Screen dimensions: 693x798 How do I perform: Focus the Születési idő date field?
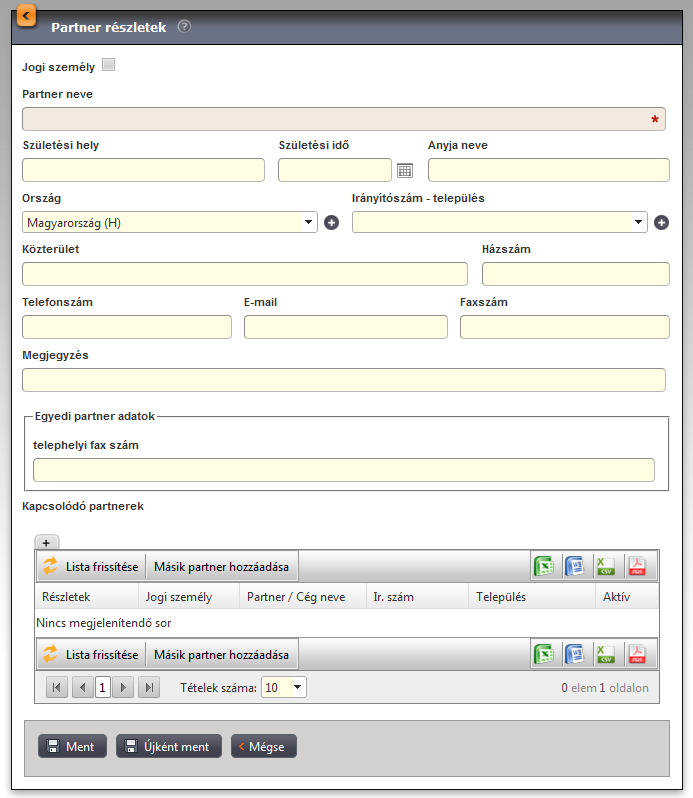(x=335, y=170)
